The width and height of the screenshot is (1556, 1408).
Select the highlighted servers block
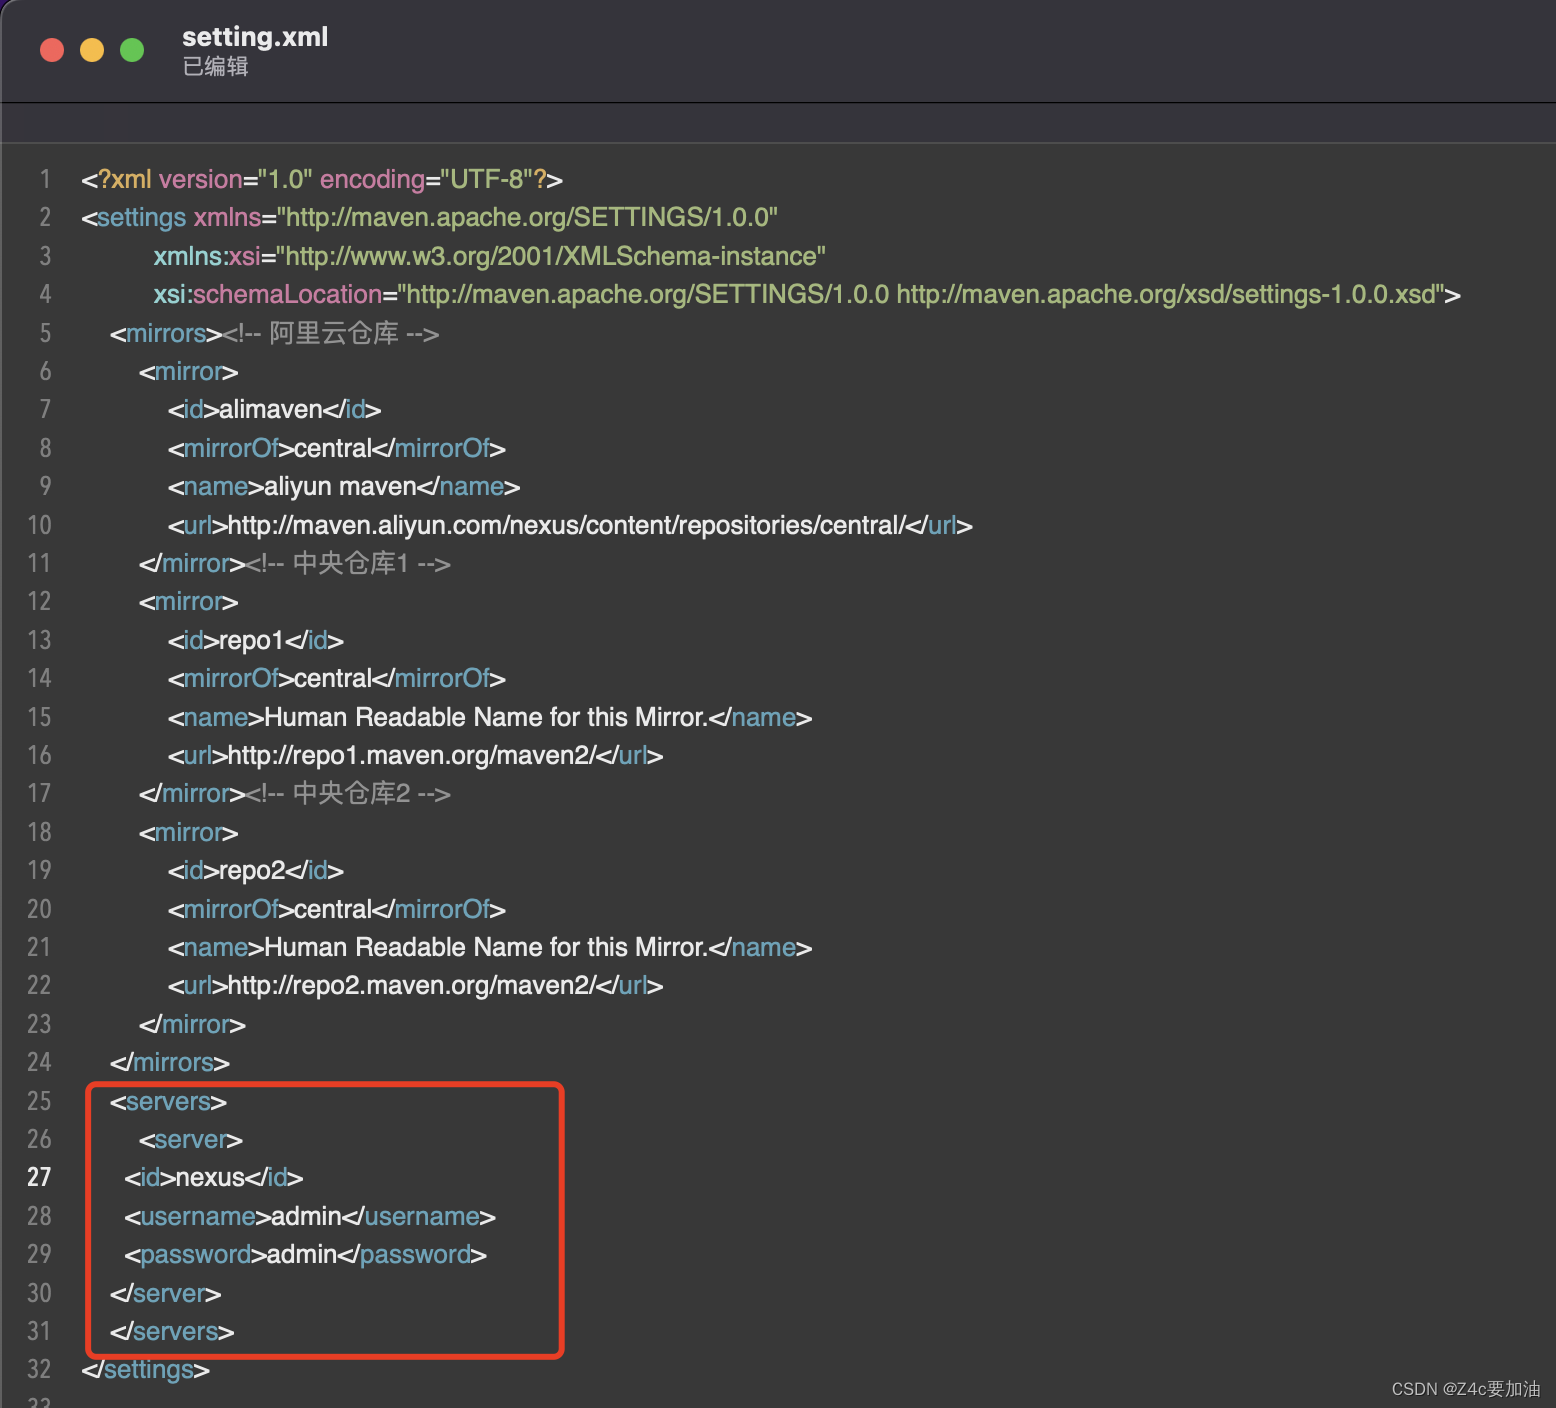[x=324, y=1216]
